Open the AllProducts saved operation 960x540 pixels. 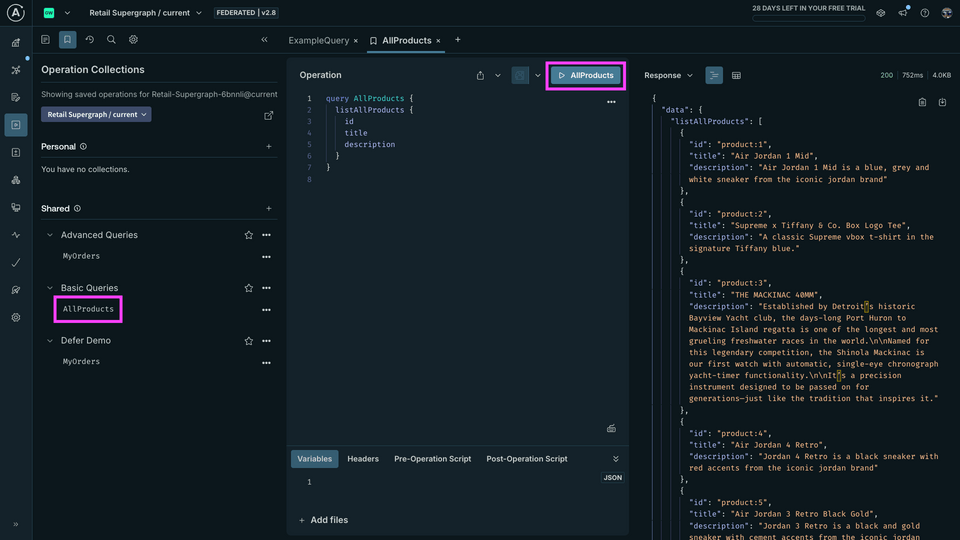pyautogui.click(x=88, y=309)
